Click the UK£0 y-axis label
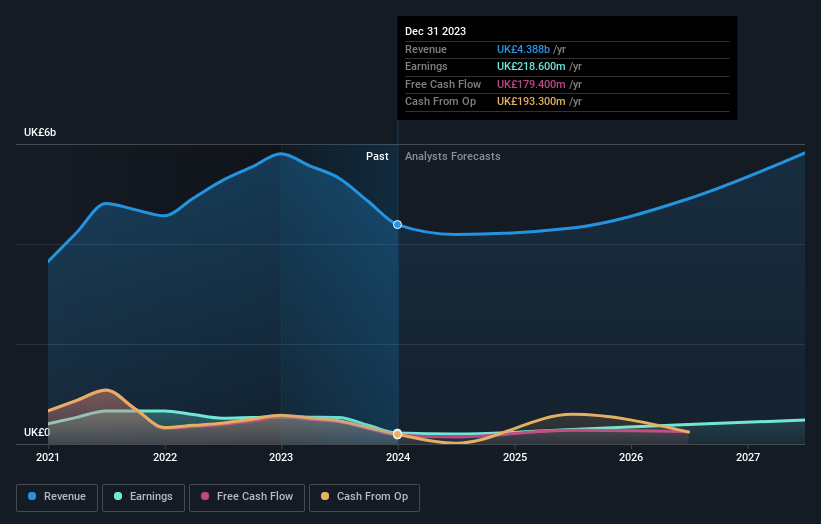The width and height of the screenshot is (821, 524). [x=37, y=432]
